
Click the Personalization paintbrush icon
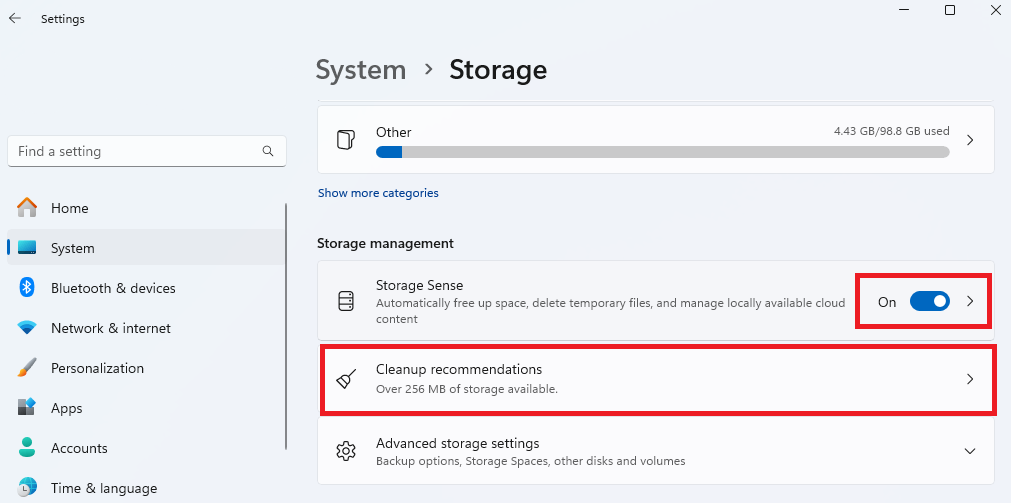27,368
